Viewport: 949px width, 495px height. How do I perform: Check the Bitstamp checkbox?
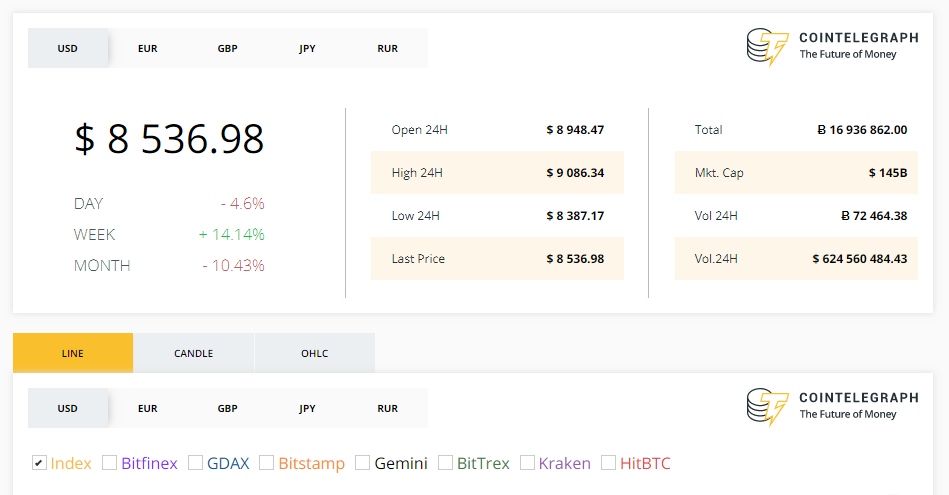pyautogui.click(x=267, y=463)
